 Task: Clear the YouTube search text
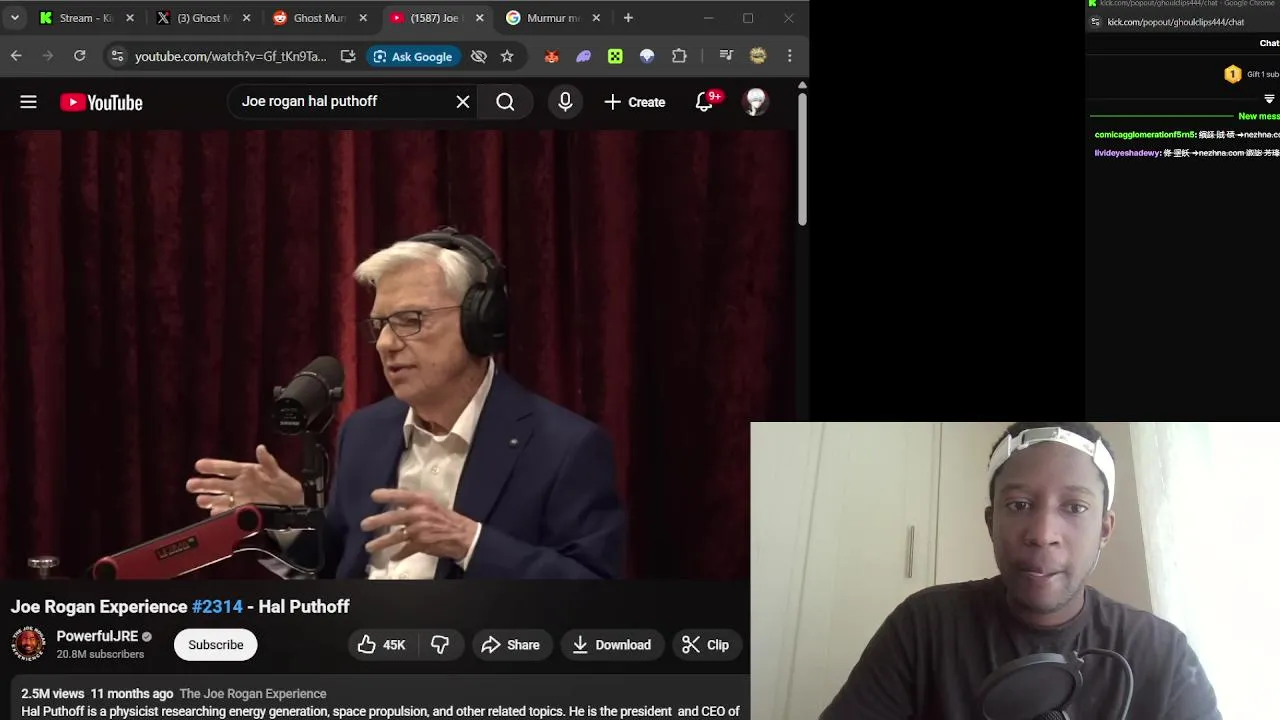click(463, 102)
